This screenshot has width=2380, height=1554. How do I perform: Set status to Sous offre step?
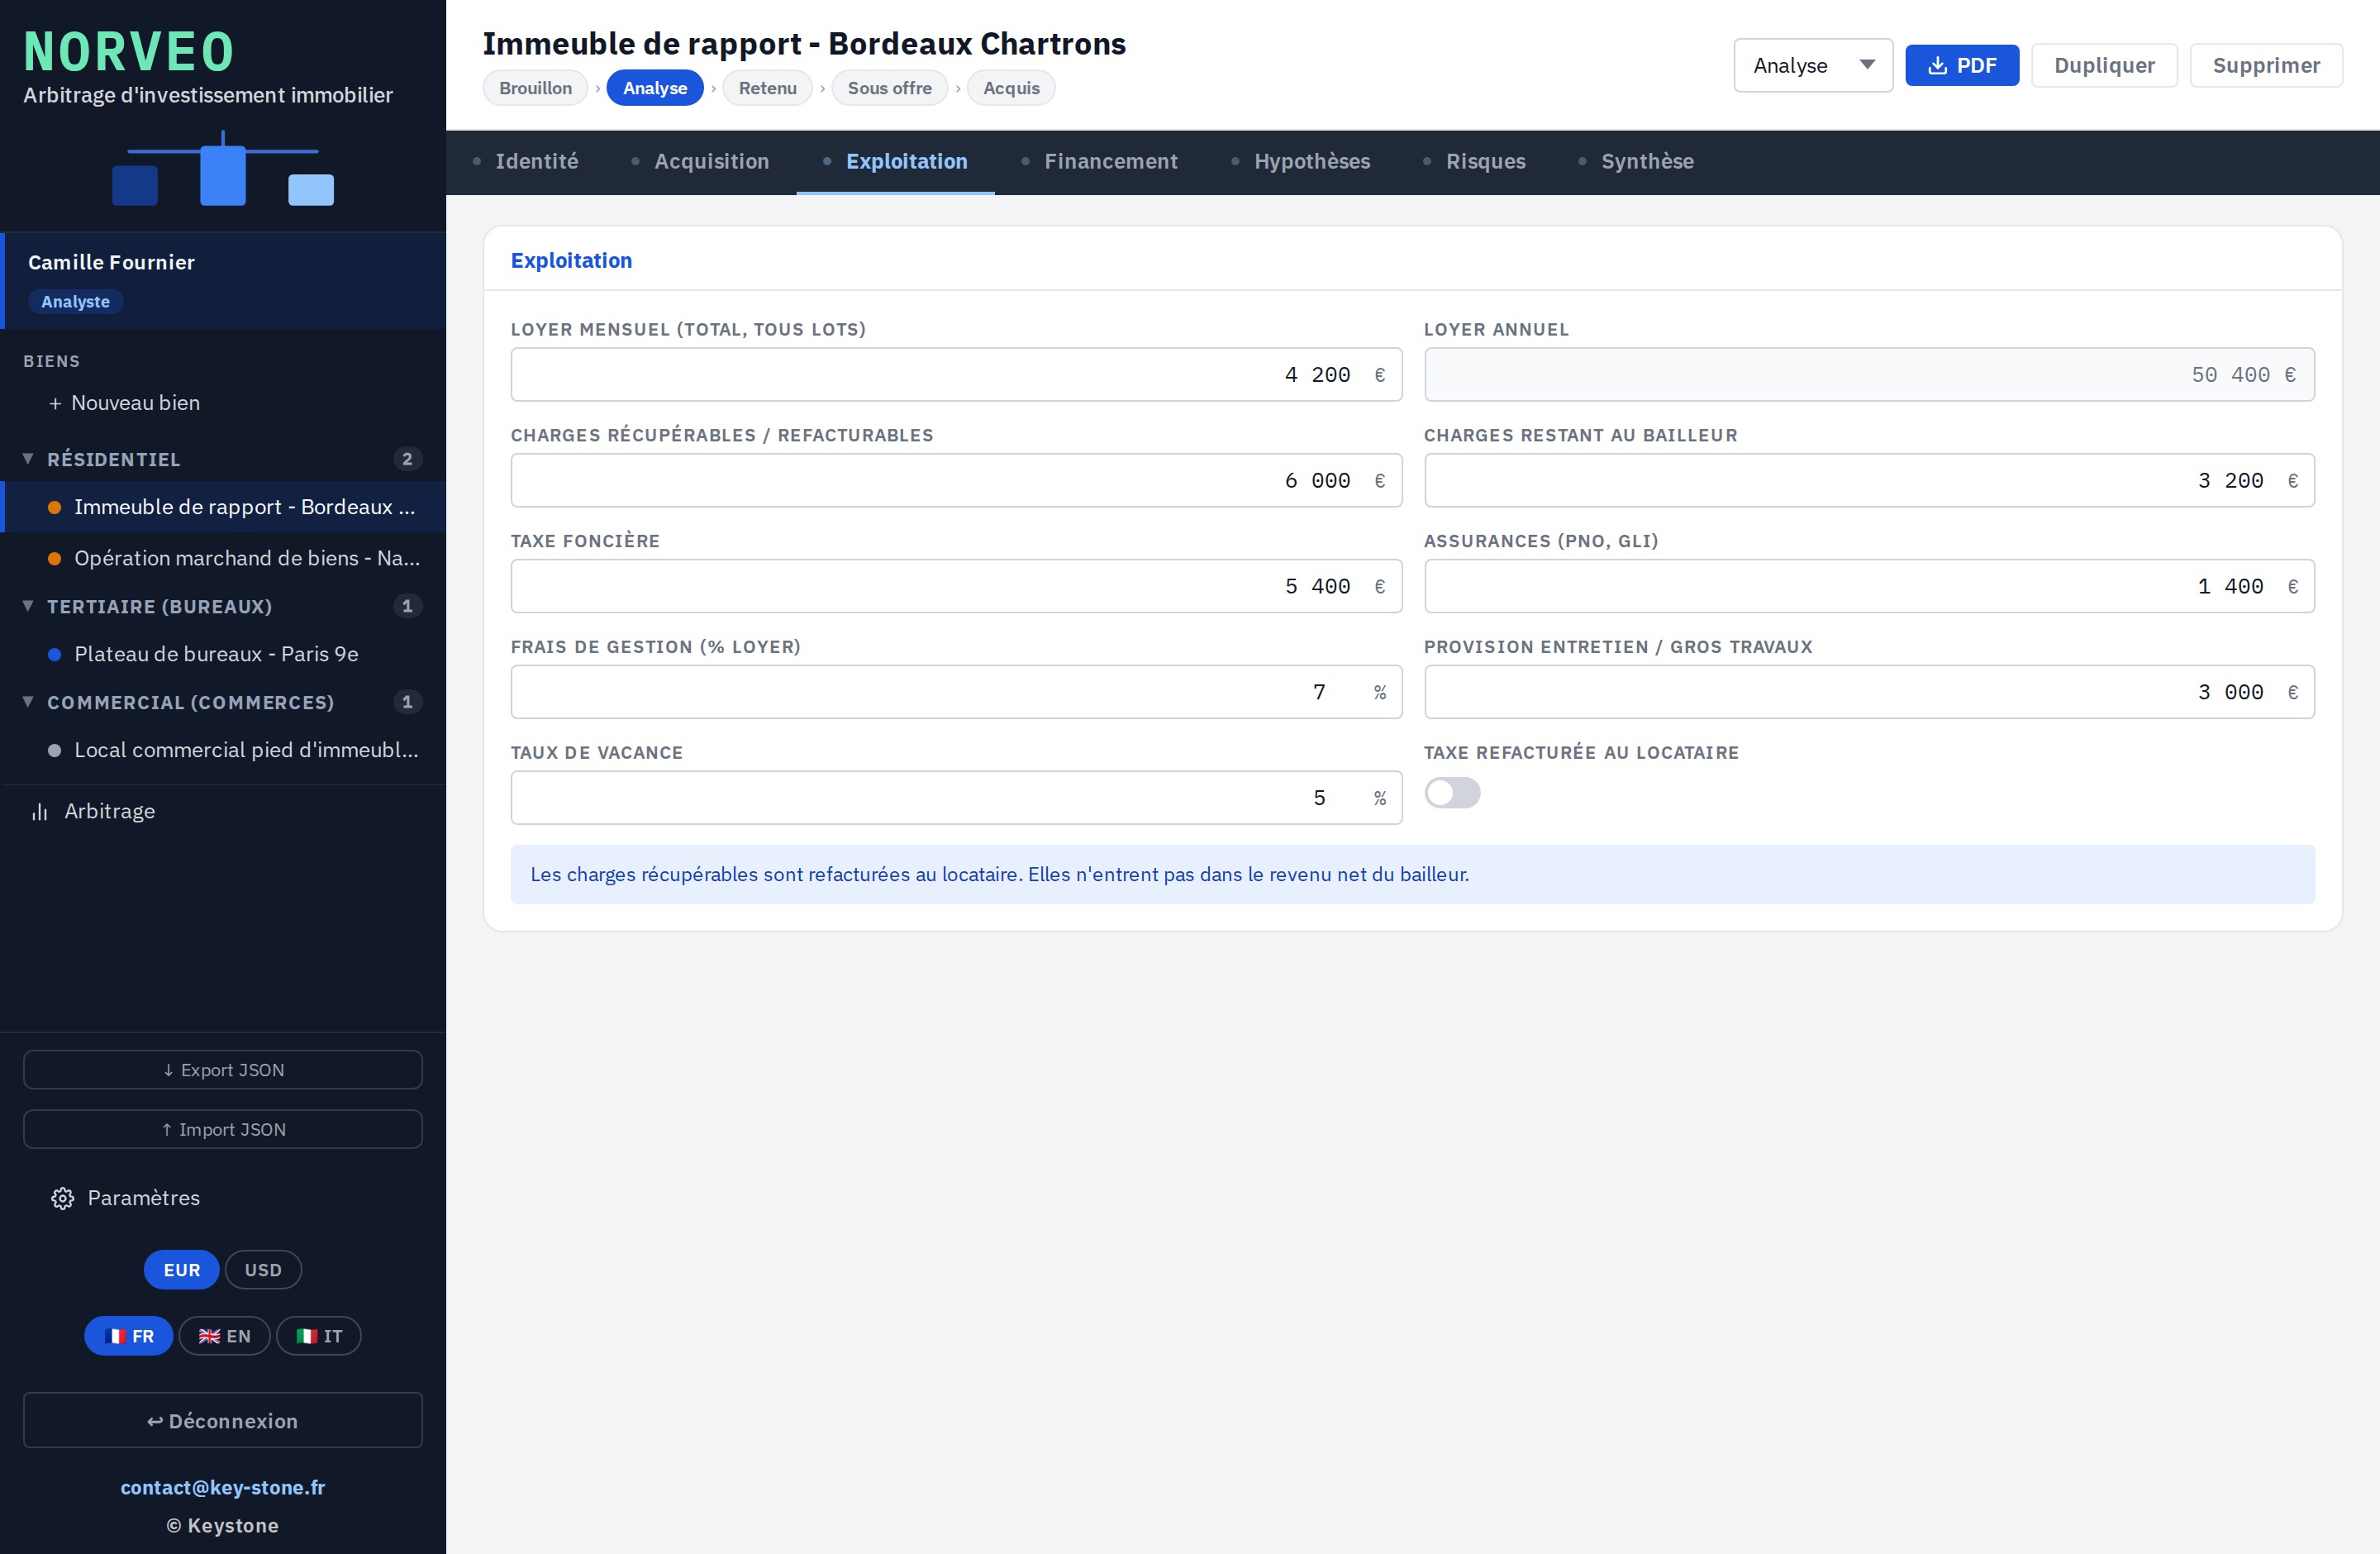889,88
